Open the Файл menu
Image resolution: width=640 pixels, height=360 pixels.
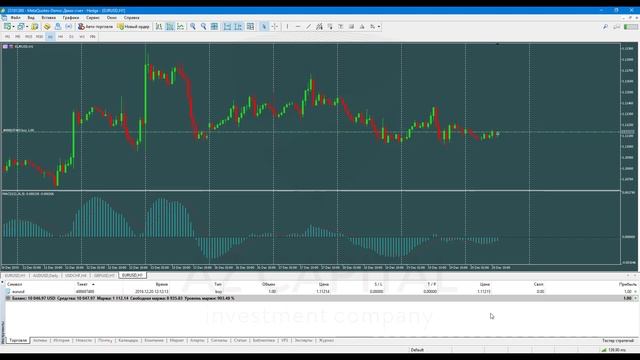16,18
